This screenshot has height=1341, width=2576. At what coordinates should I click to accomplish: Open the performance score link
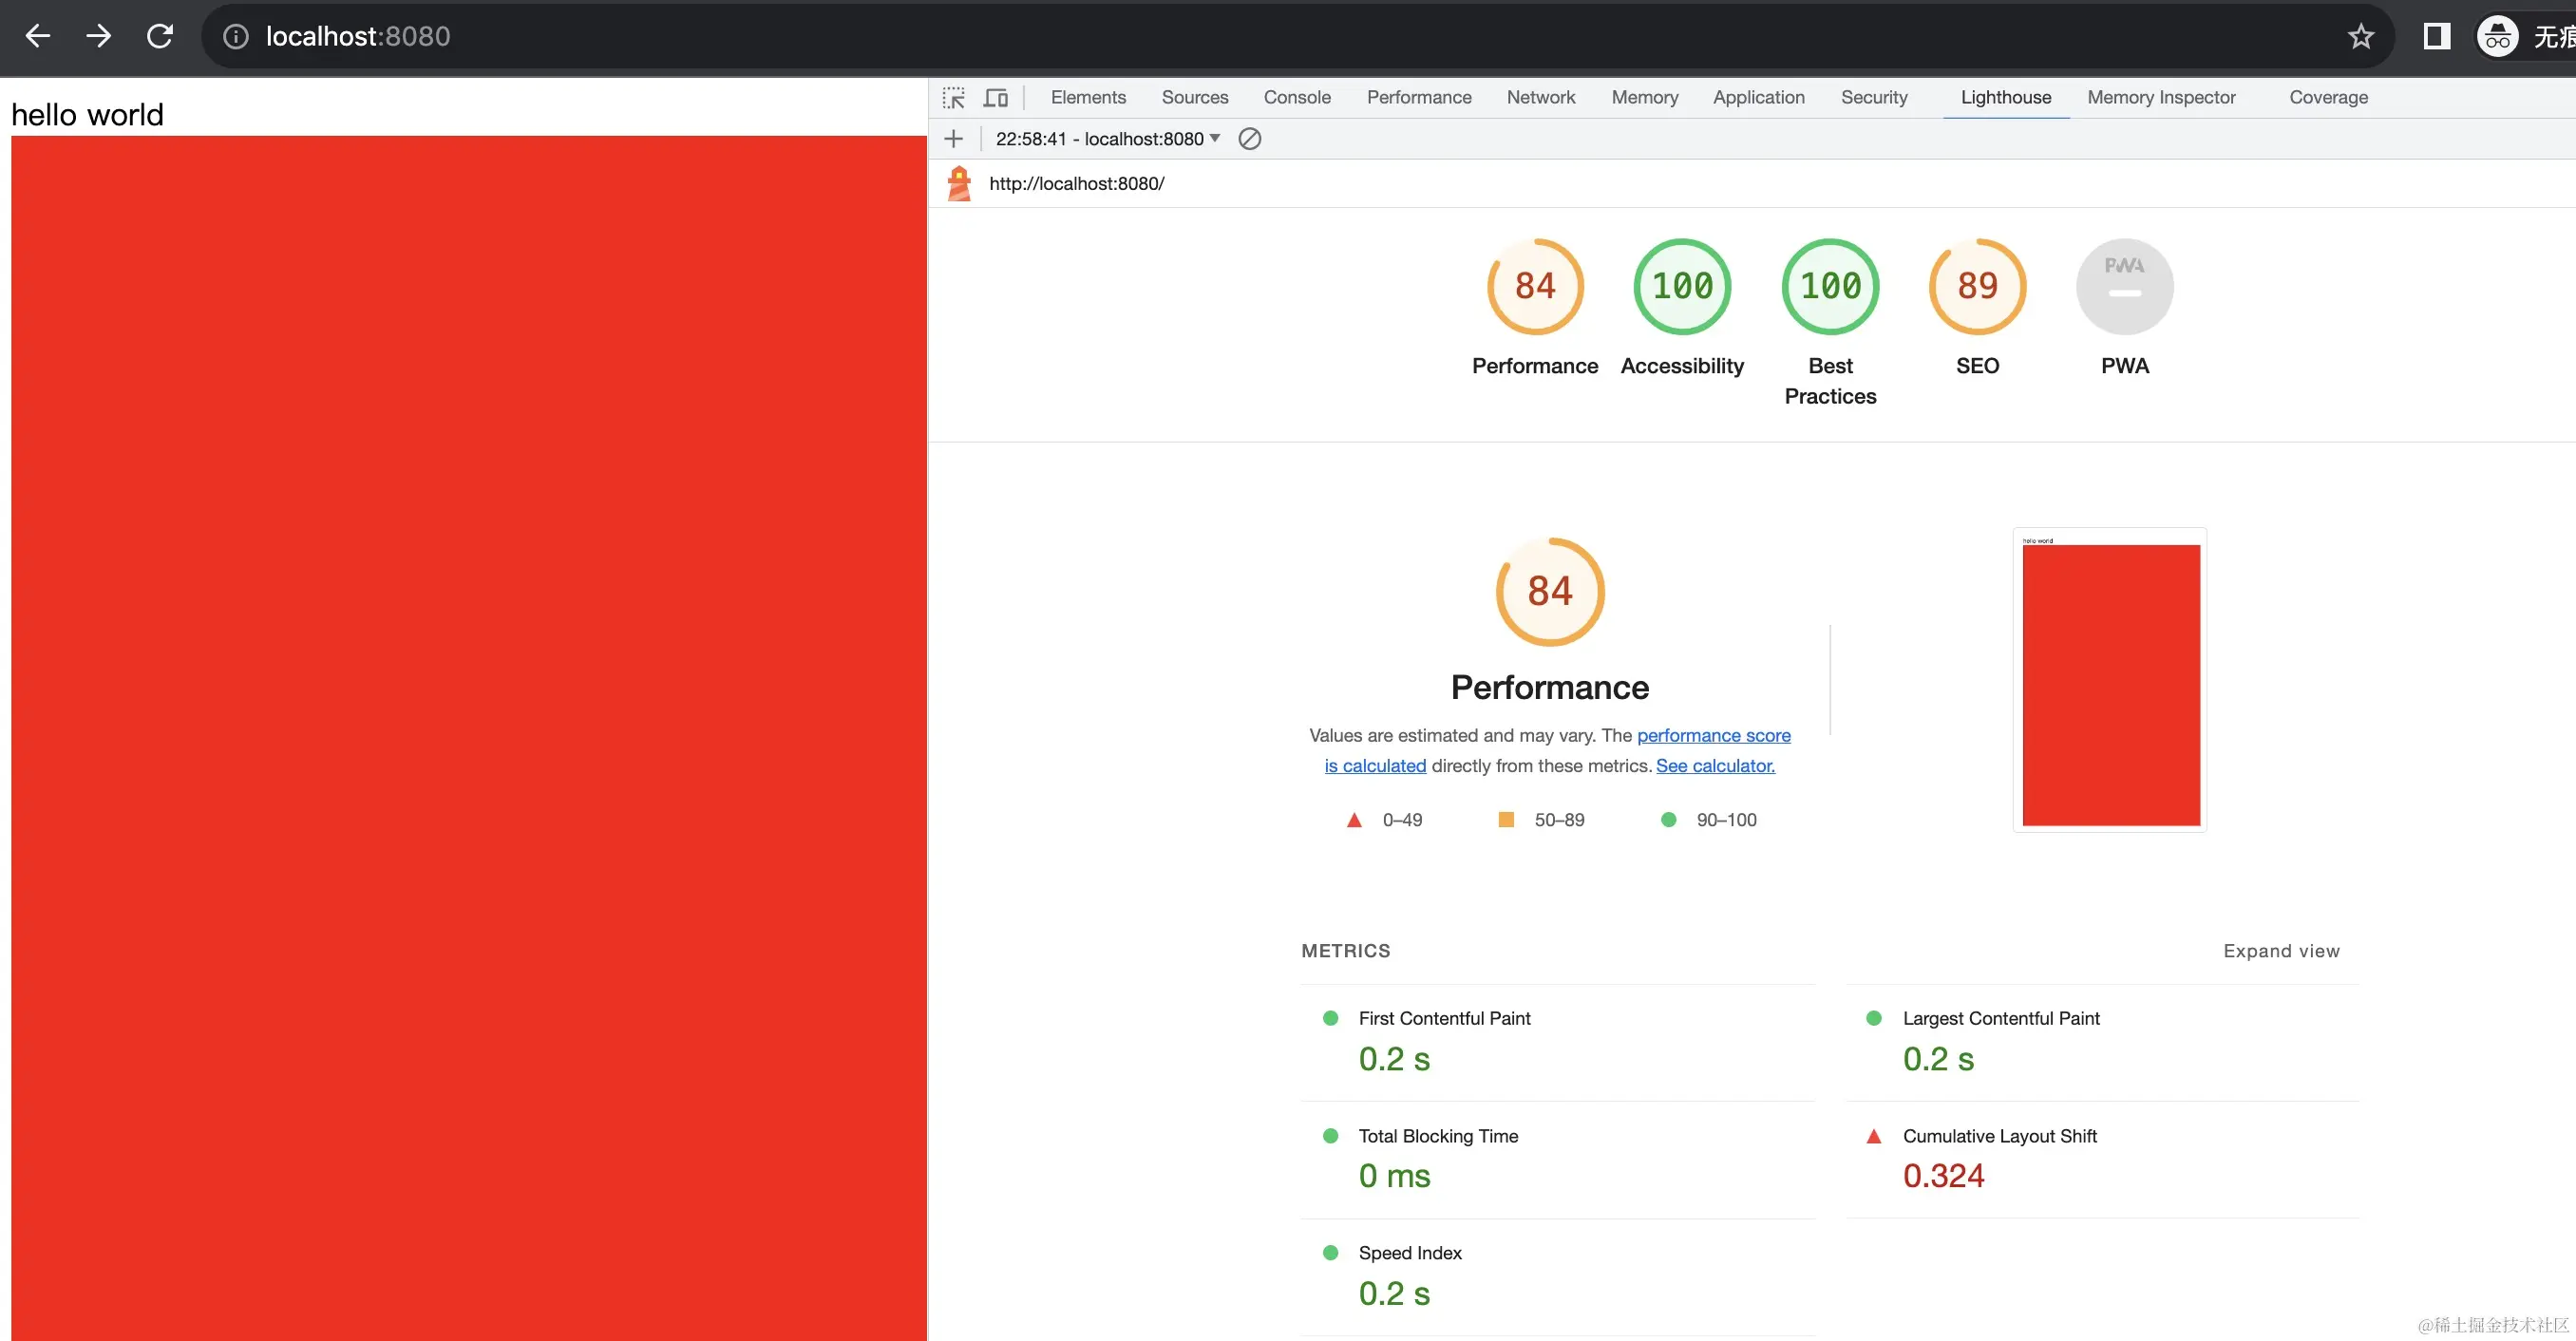point(1713,736)
